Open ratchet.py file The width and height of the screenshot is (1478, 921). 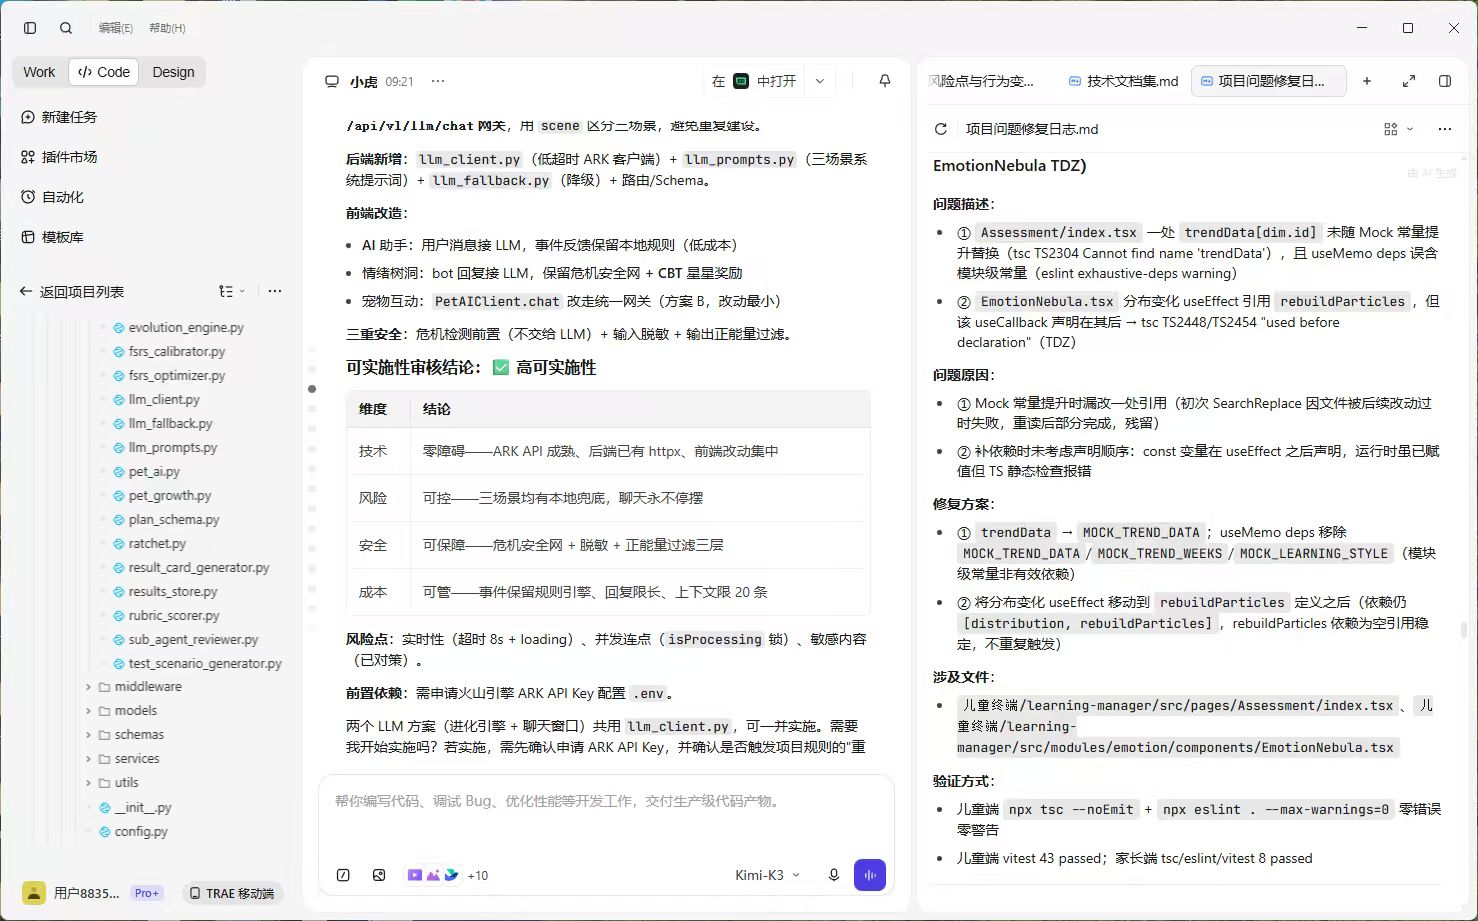click(x=149, y=543)
